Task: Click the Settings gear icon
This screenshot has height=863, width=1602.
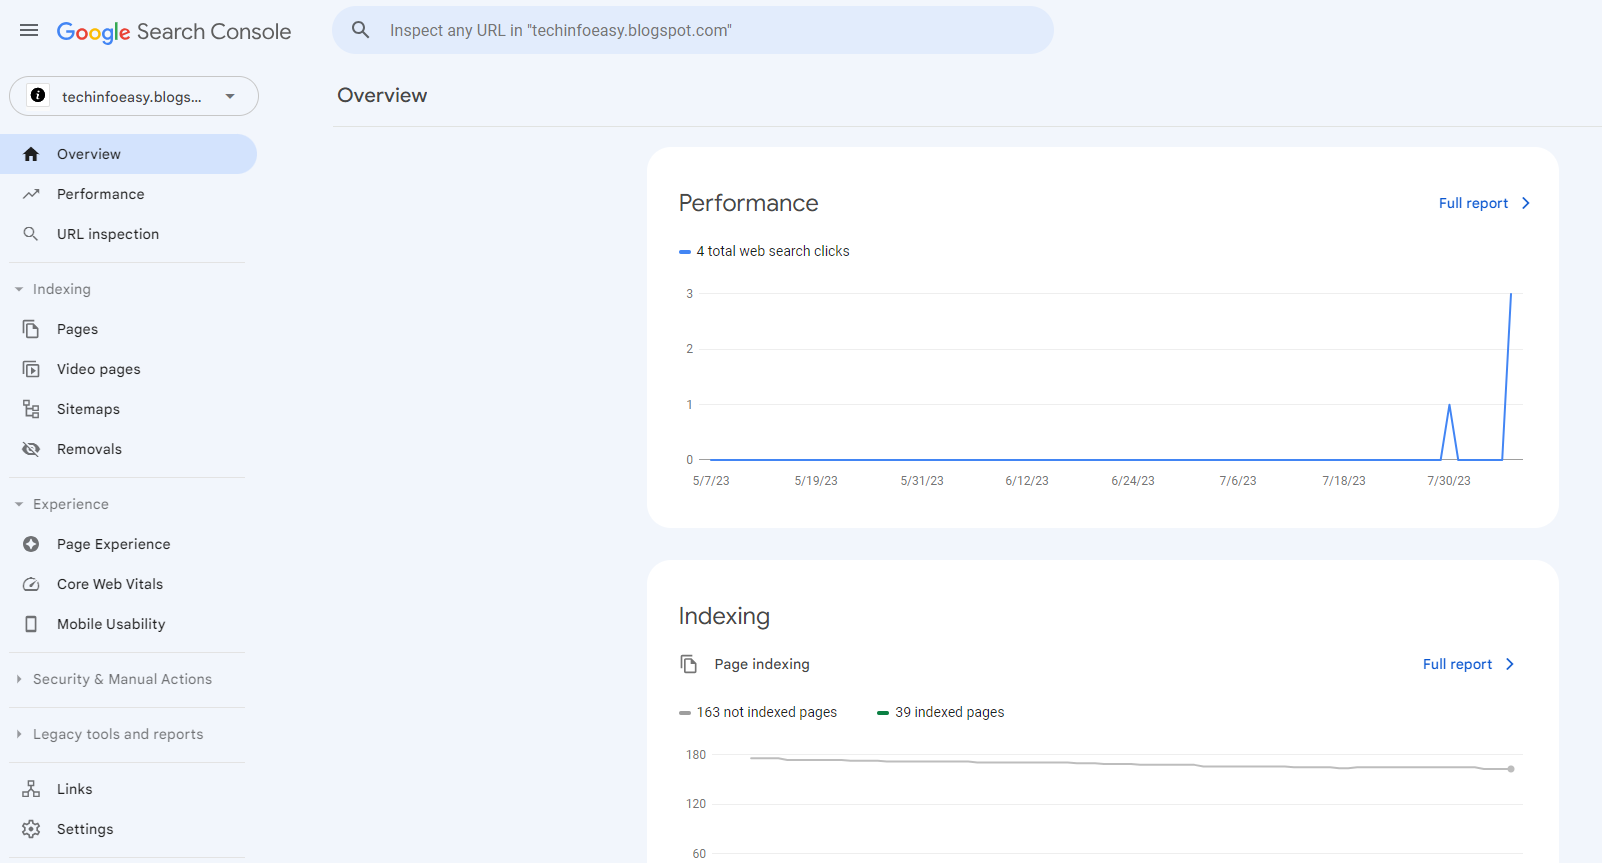Action: pyautogui.click(x=31, y=829)
